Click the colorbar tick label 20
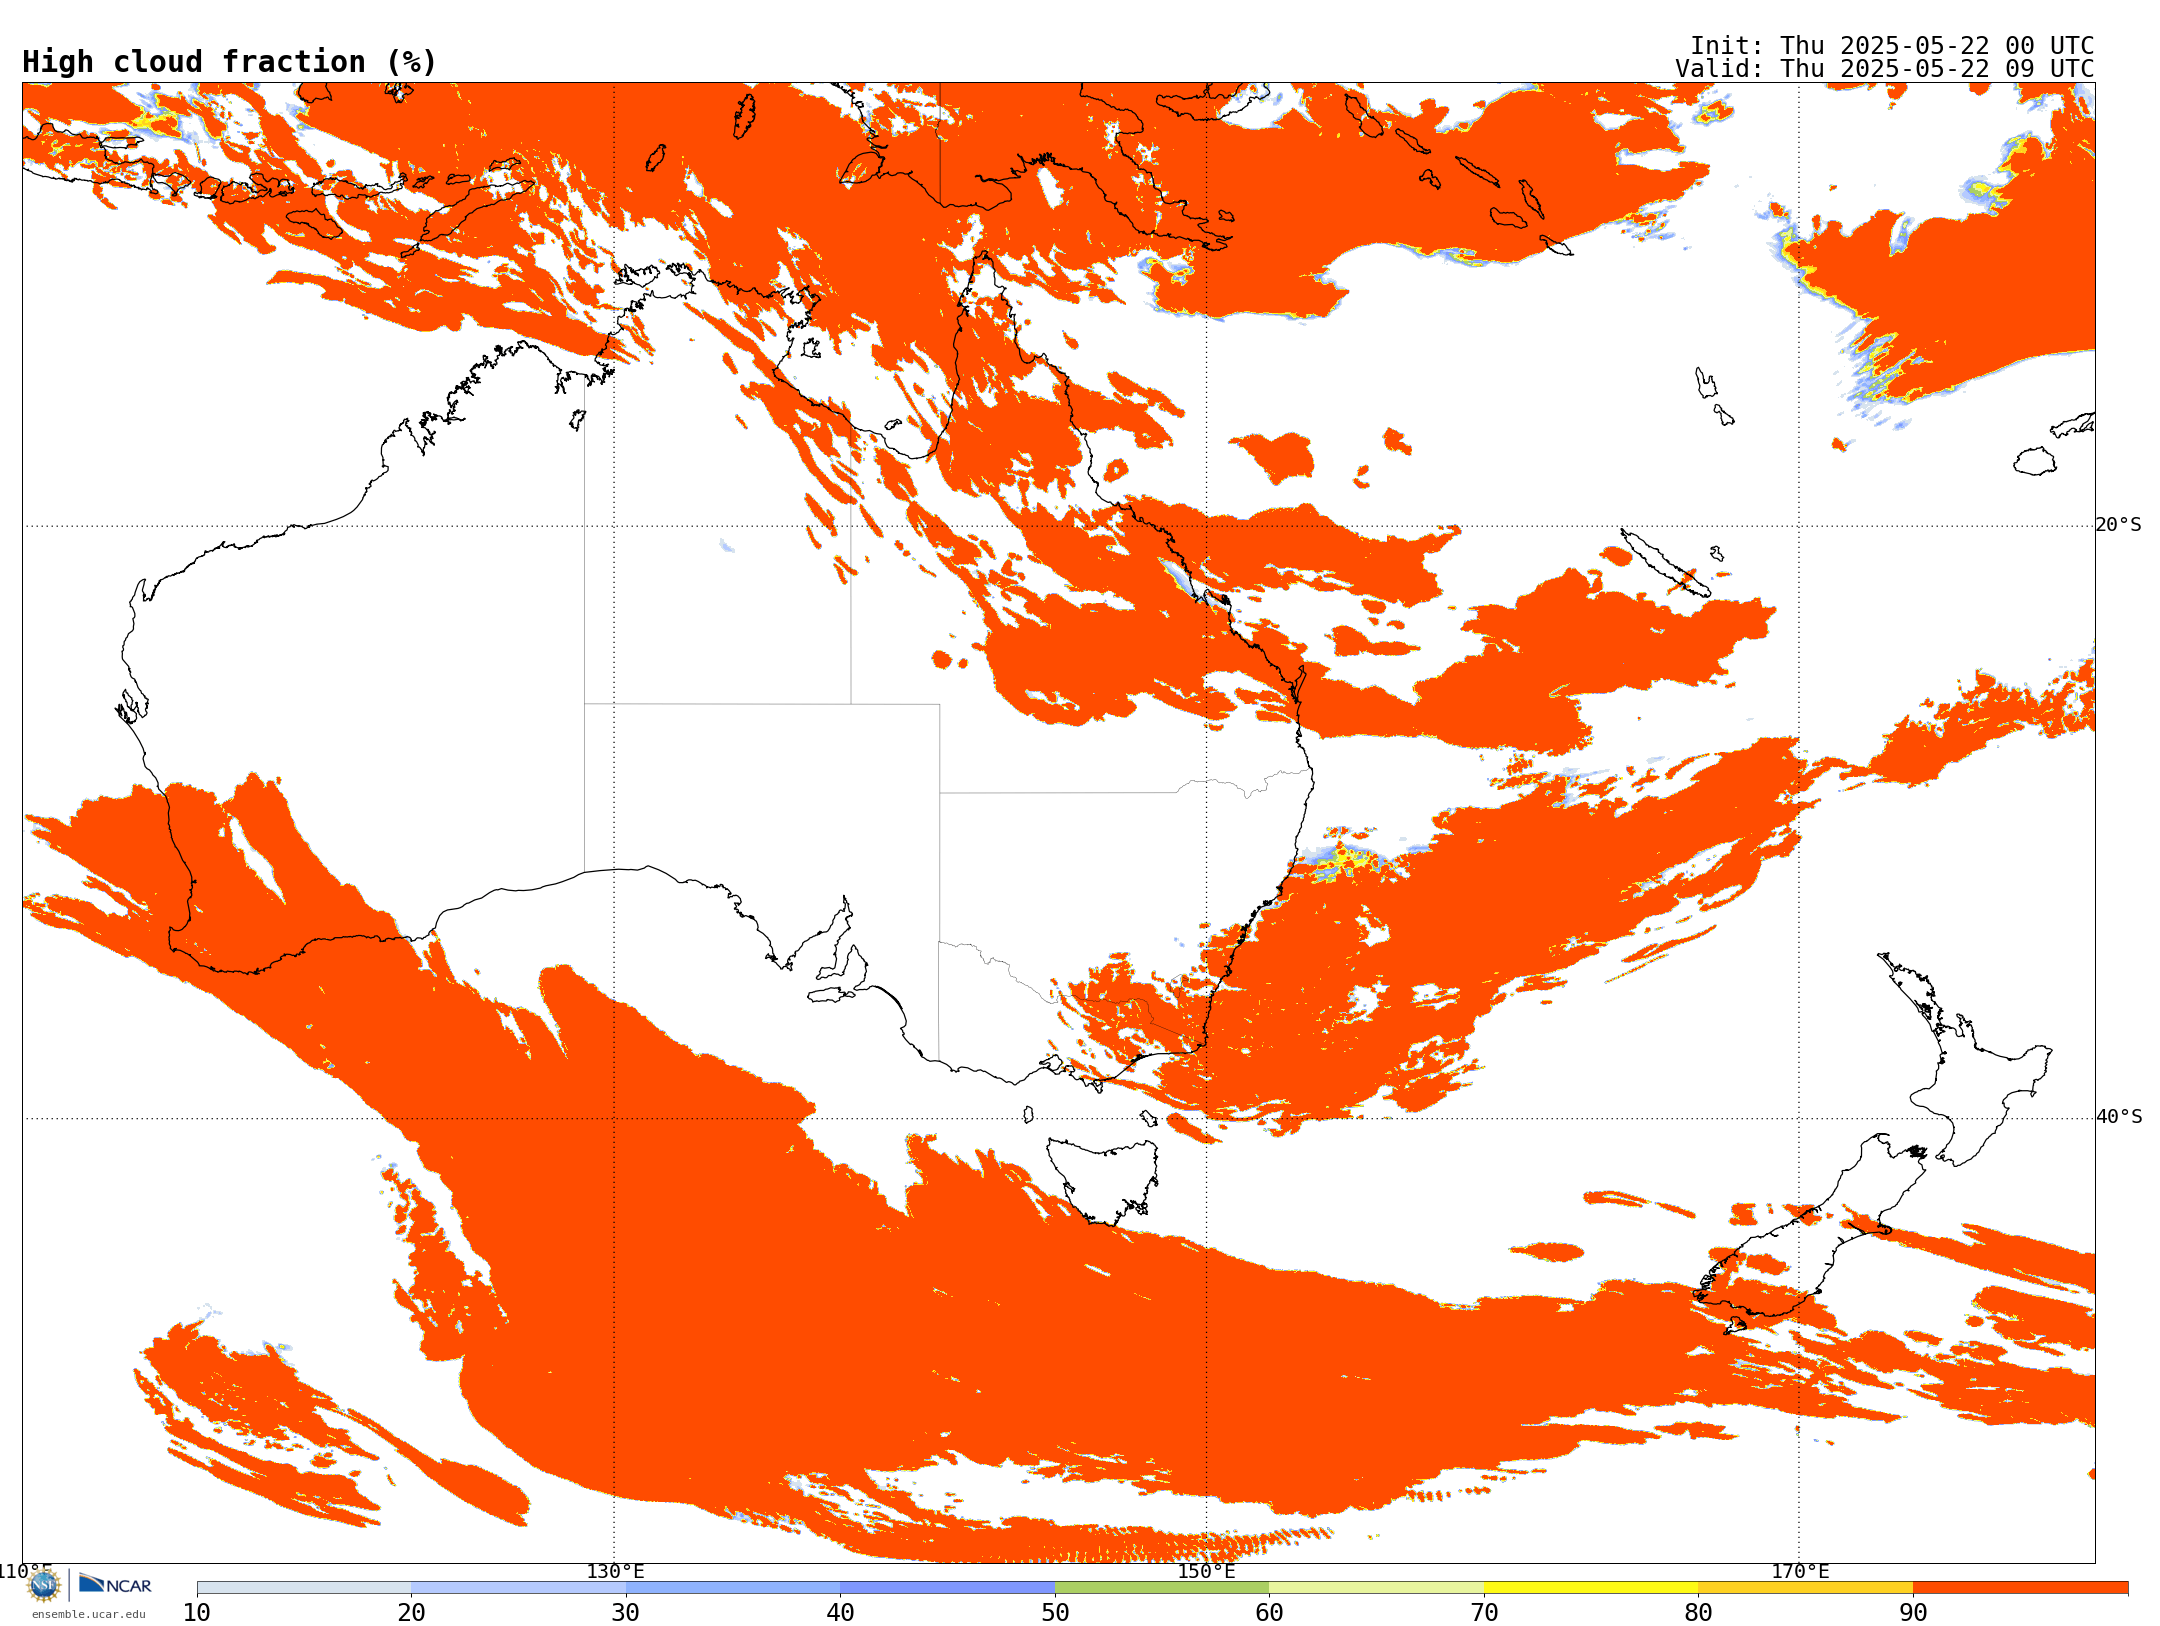 point(411,1613)
